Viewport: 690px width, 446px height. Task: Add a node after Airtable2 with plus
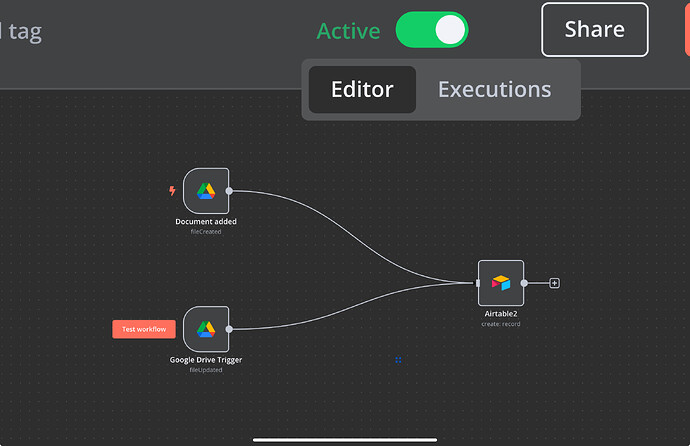coord(554,283)
